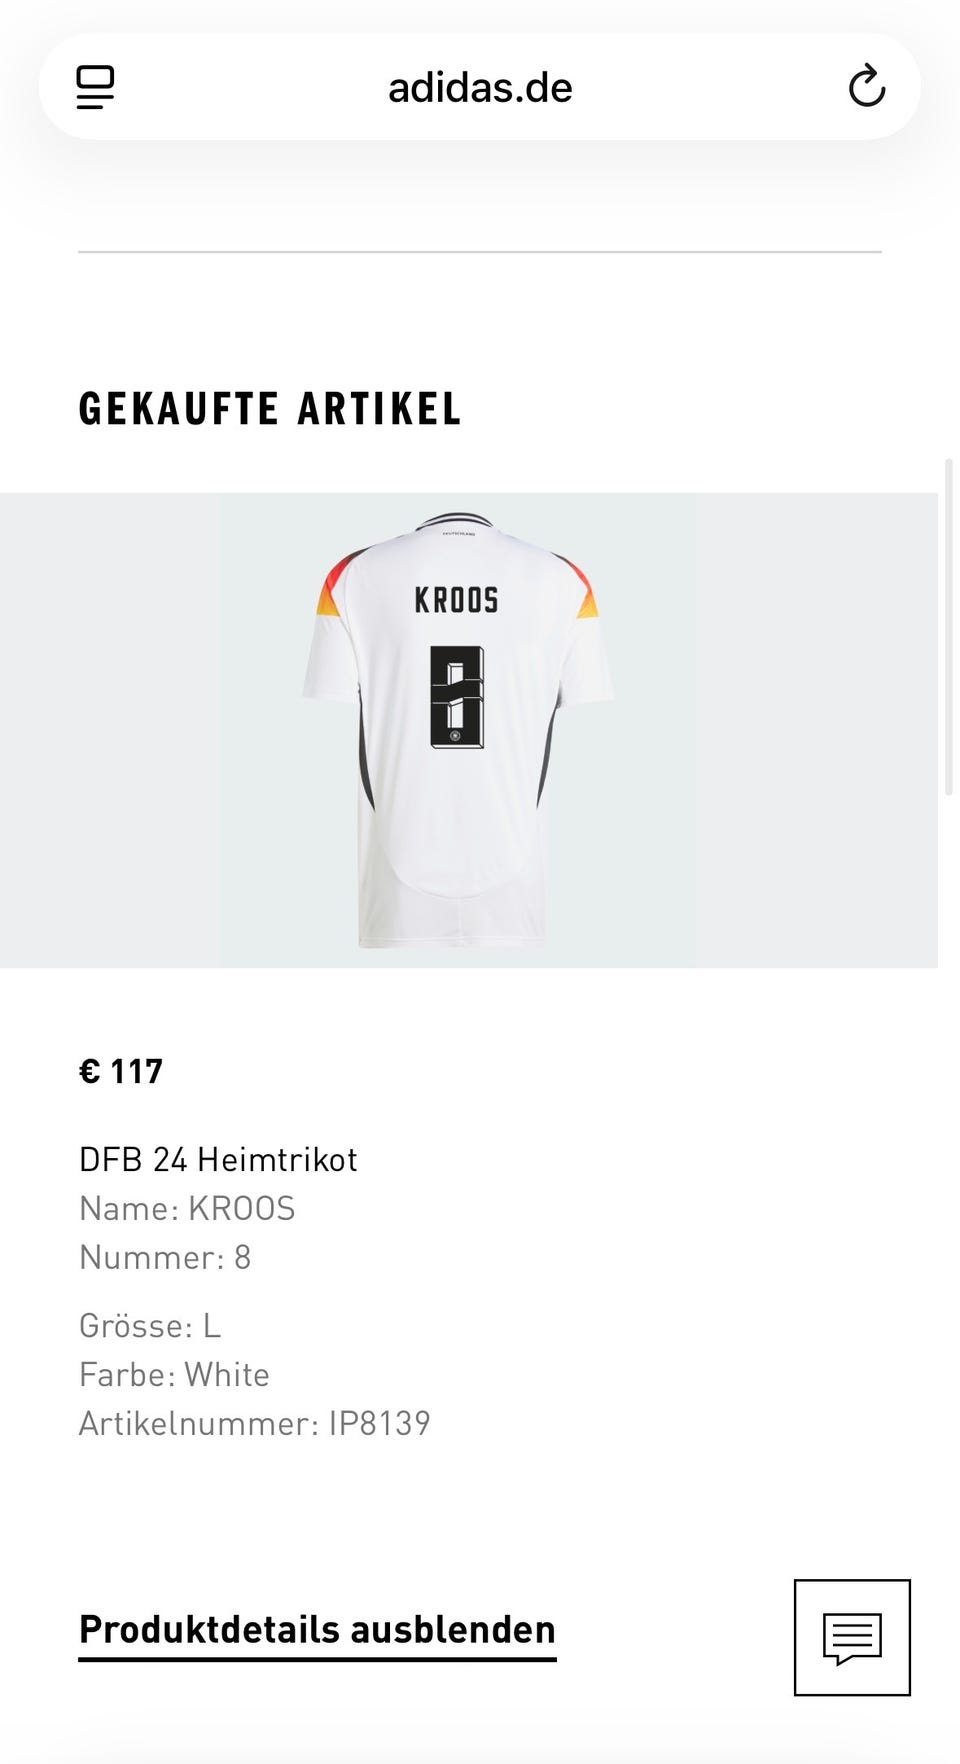The height and width of the screenshot is (1764, 960).
Task: Tap the adidas.de address text
Action: [x=480, y=88]
